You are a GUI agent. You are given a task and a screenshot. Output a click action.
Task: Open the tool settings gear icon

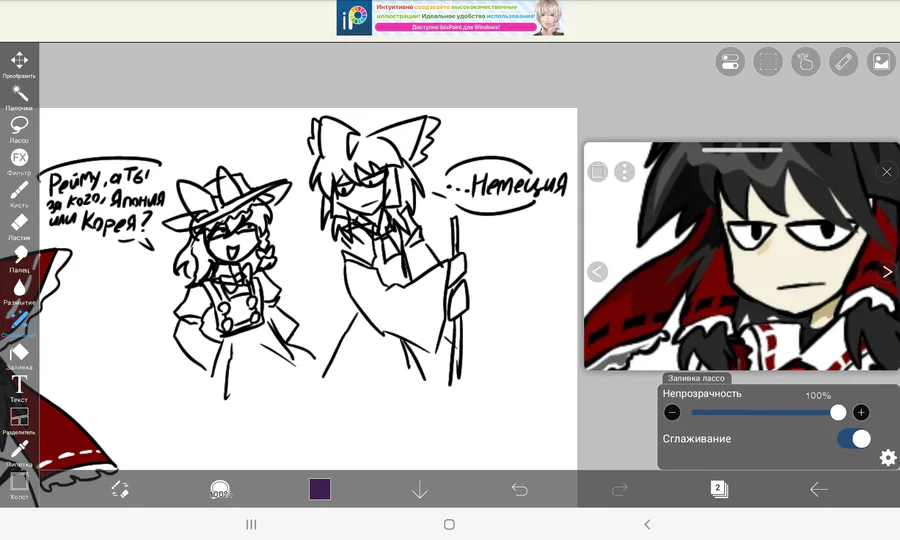[888, 457]
